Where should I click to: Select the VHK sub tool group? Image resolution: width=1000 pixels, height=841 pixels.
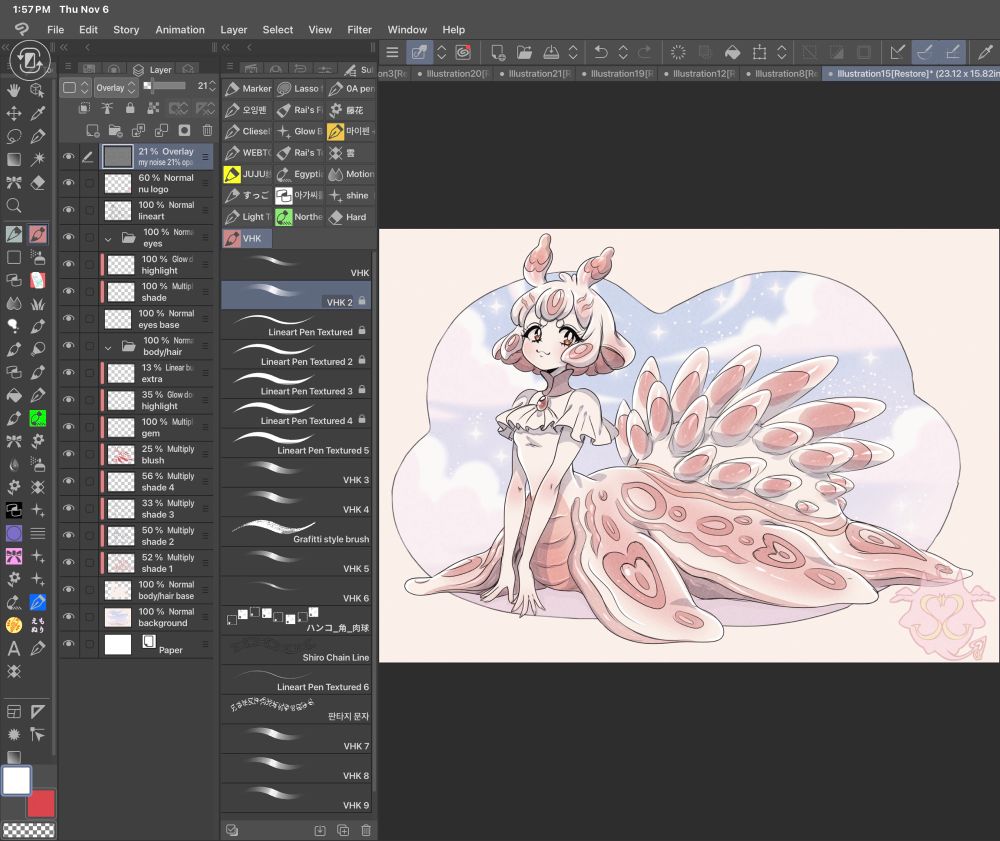click(x=246, y=238)
